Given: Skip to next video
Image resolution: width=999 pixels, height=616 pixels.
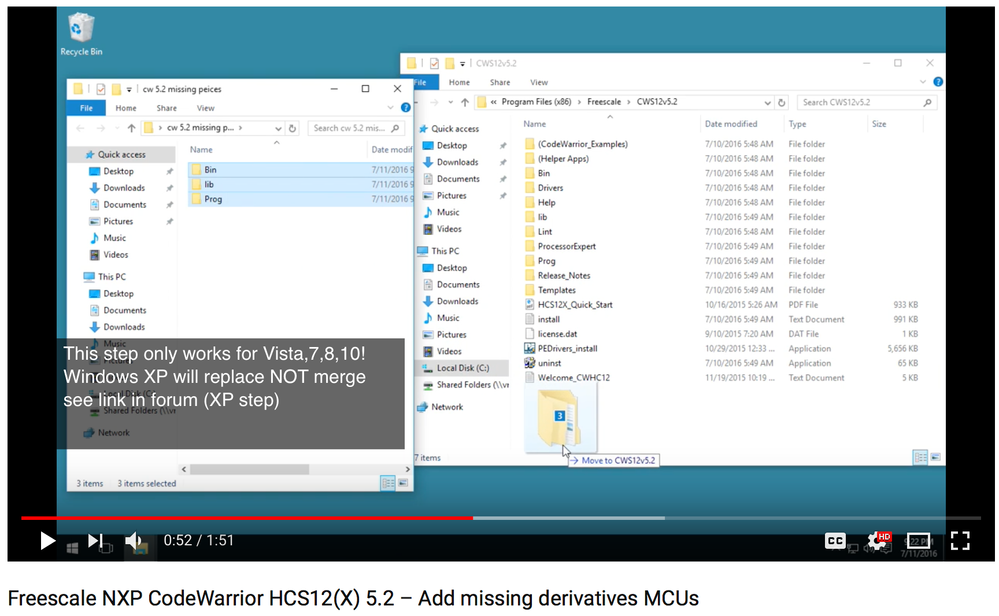Looking at the screenshot, I should 95,541.
